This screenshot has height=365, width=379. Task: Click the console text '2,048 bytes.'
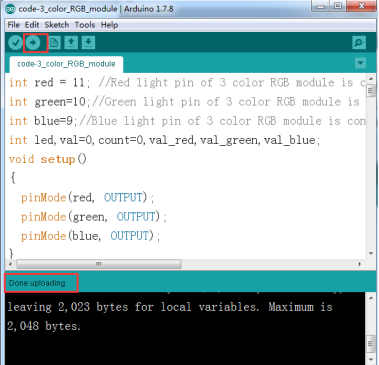[44, 326]
